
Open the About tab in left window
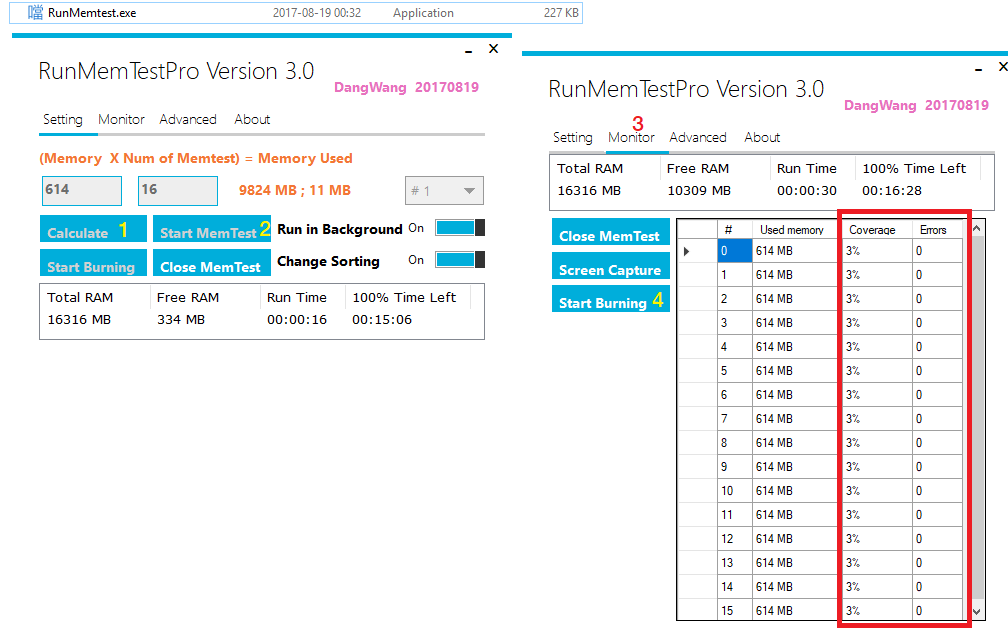click(x=252, y=120)
